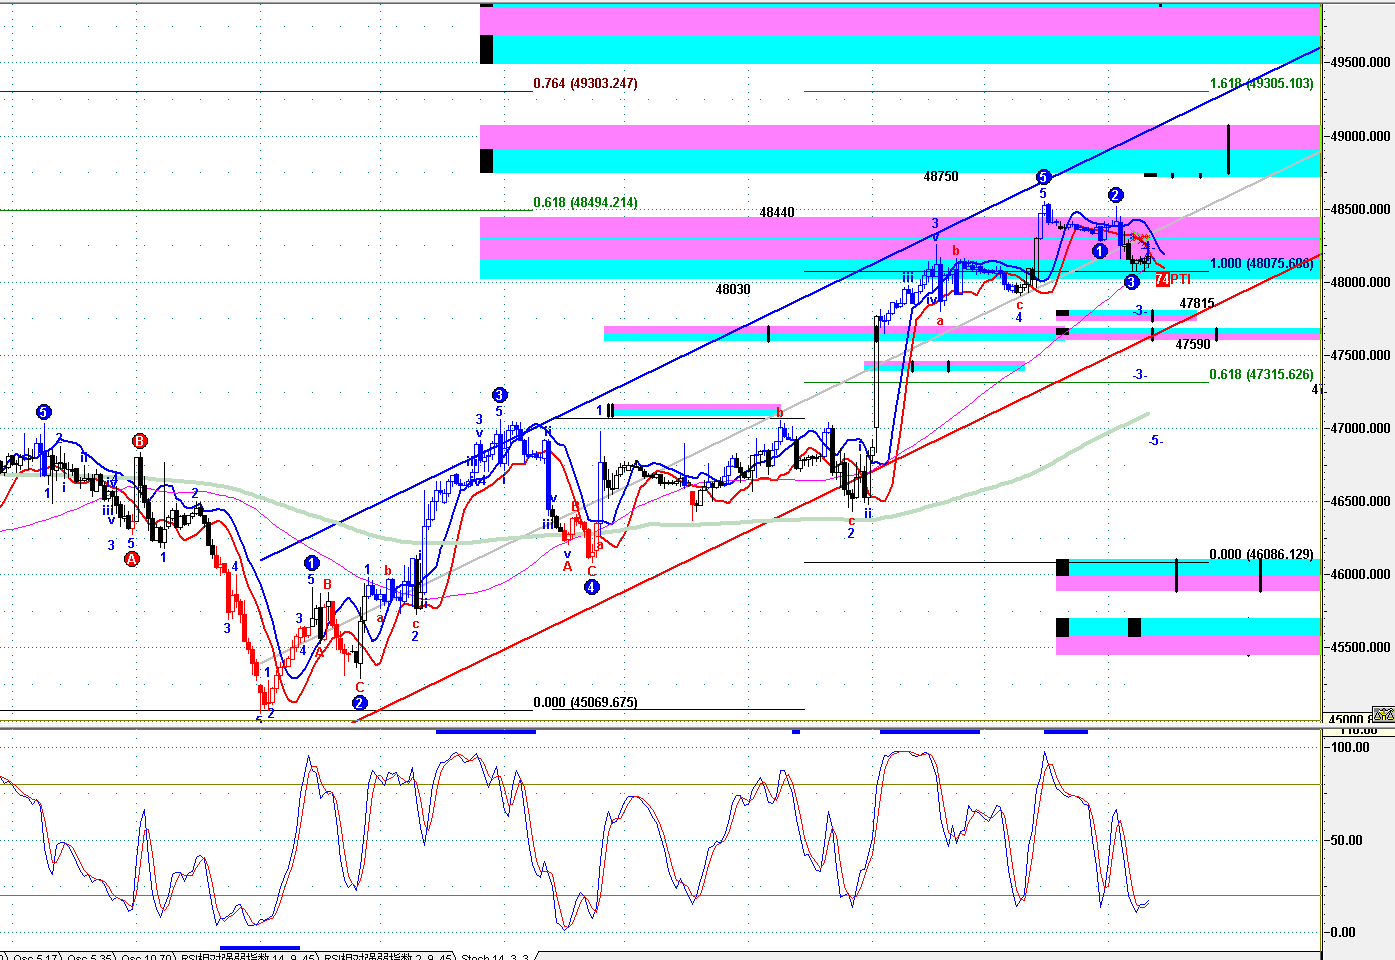Image resolution: width=1395 pixels, height=960 pixels.
Task: Click the 49000.000 price axis label
Action: [x=1361, y=136]
